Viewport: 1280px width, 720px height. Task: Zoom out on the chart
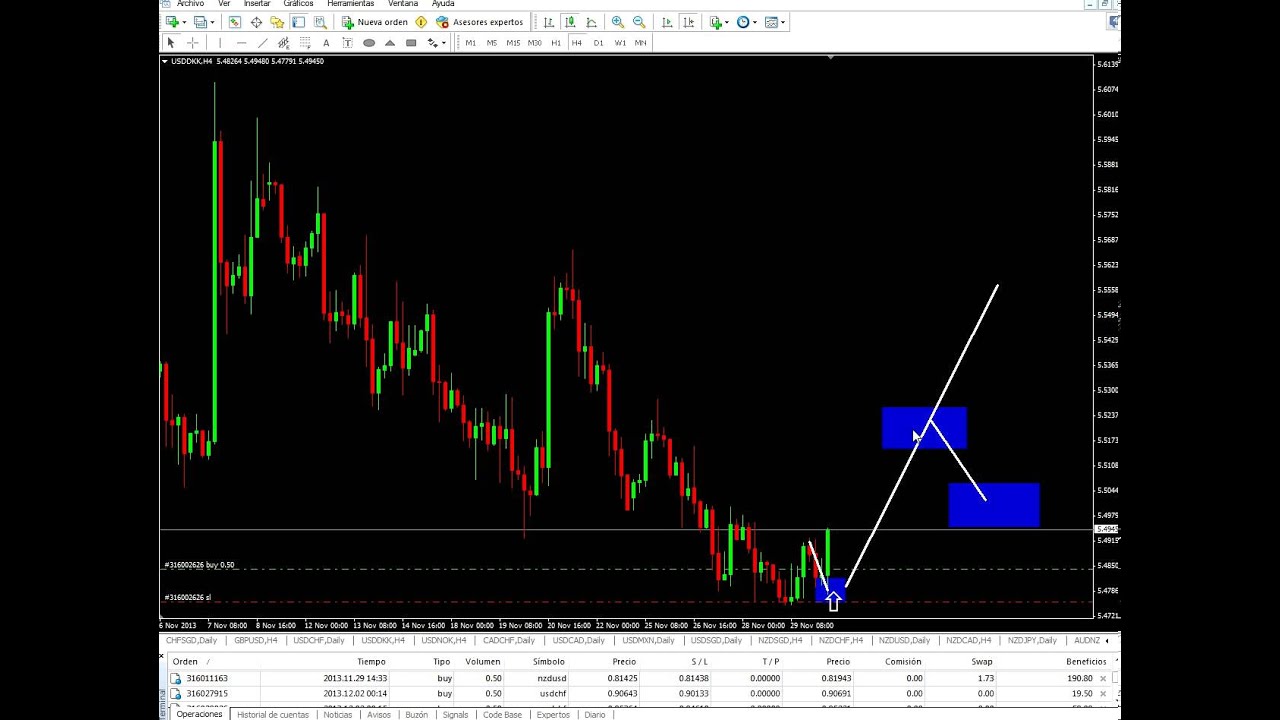point(639,22)
